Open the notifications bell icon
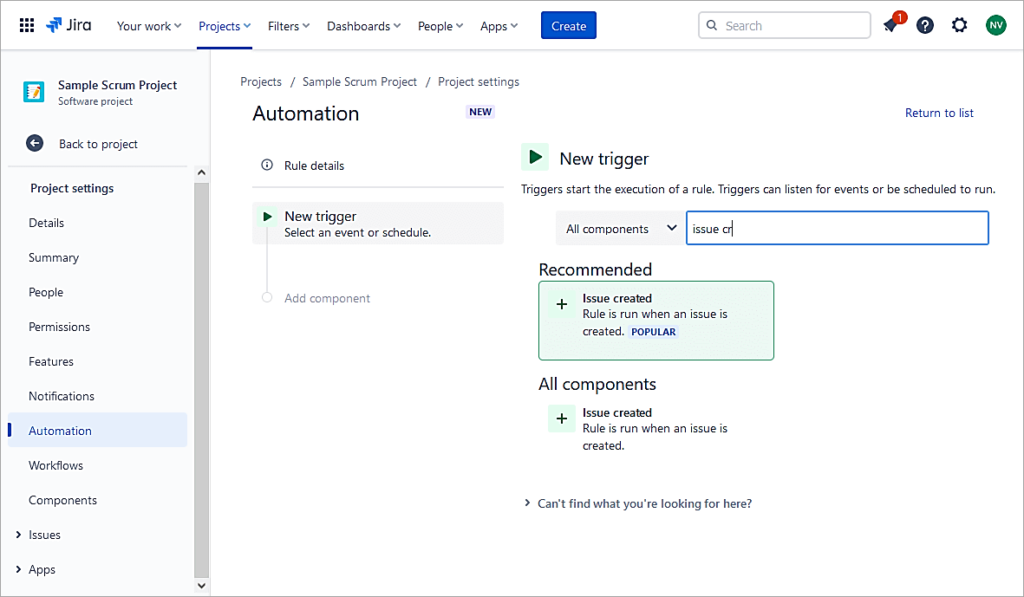The height and width of the screenshot is (597, 1024). (889, 24)
